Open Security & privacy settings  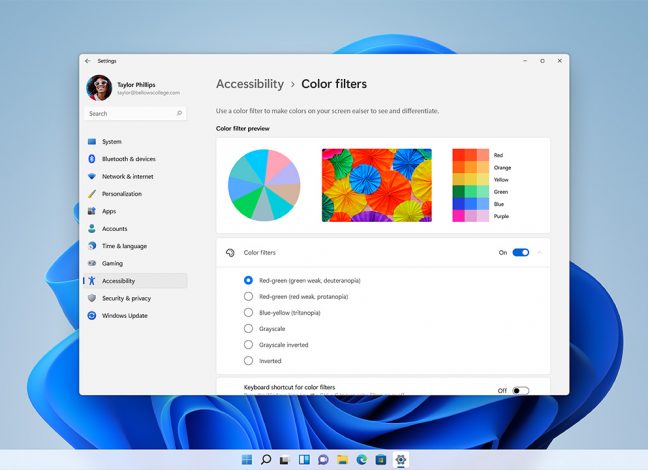136,298
